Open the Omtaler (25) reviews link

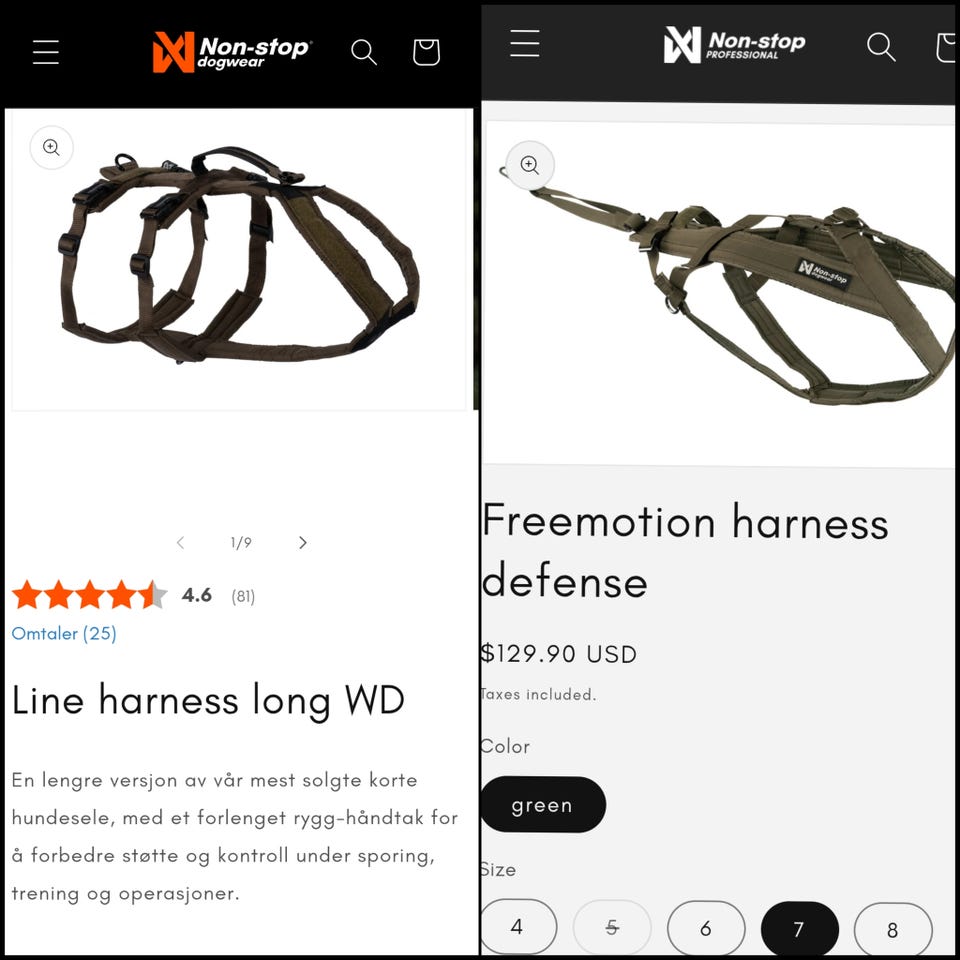click(64, 633)
